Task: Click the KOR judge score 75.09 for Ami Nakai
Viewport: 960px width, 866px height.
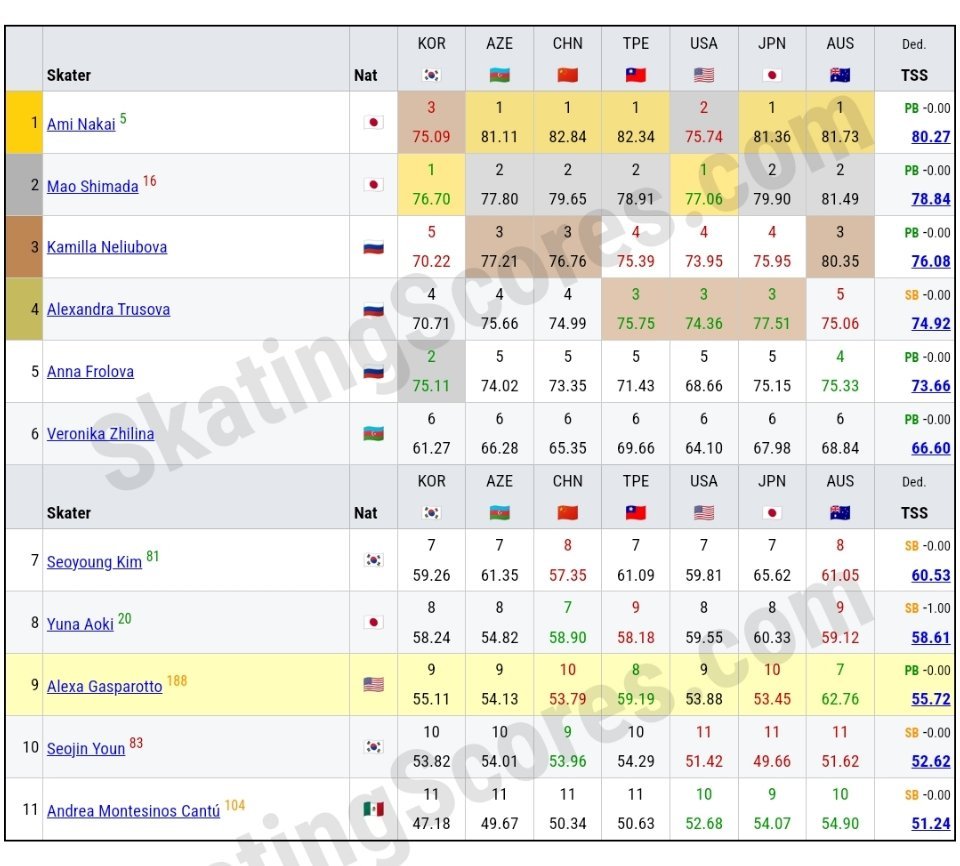Action: [431, 137]
